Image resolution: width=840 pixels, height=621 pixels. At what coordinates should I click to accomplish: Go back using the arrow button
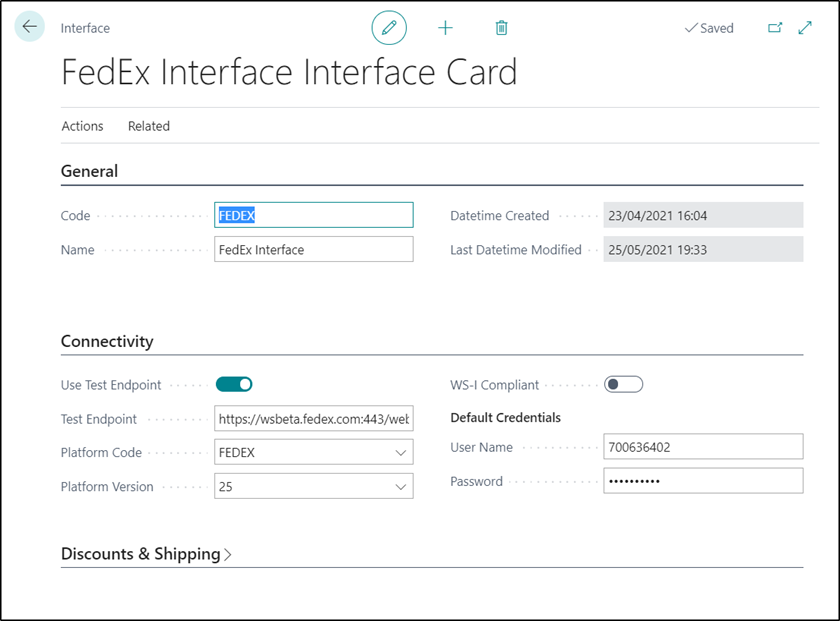pos(29,26)
